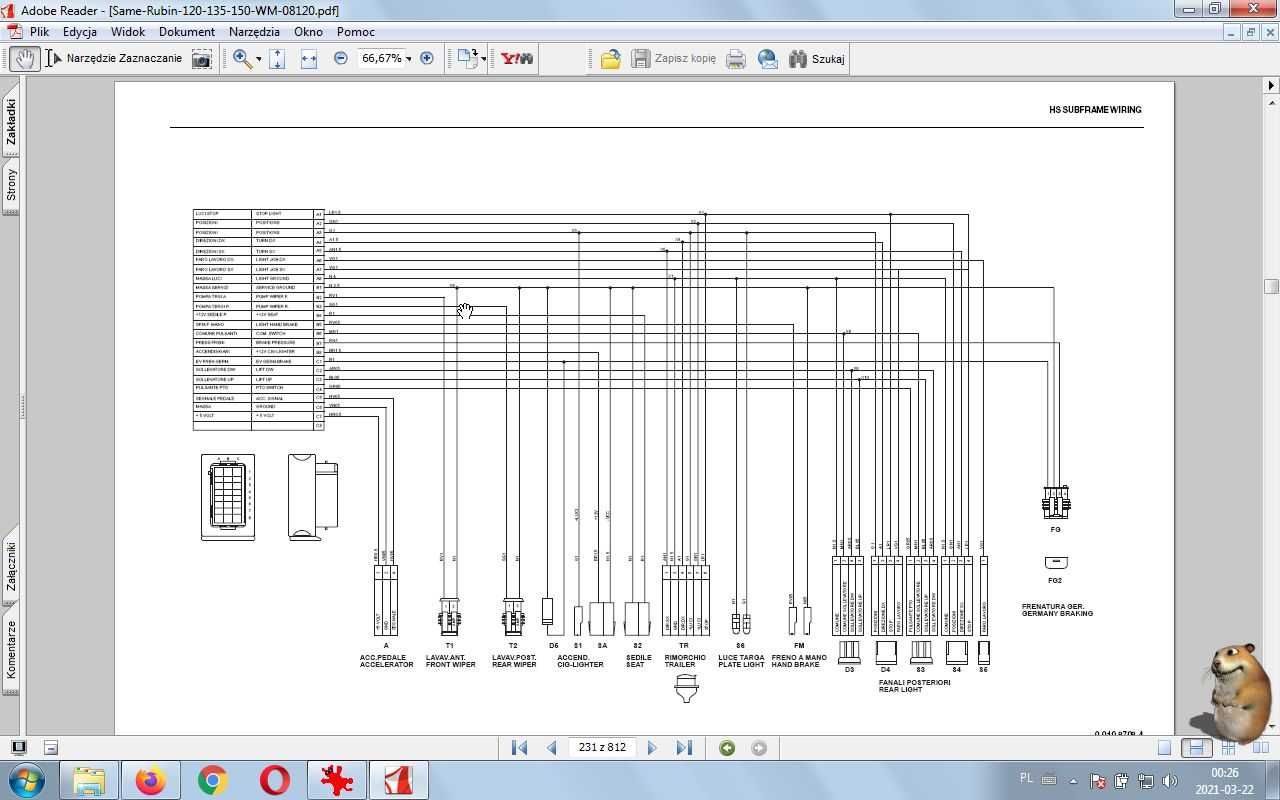1280x800 pixels.
Task: Activate Narzędzie Zaznaczanie selection tool
Action: pos(113,59)
